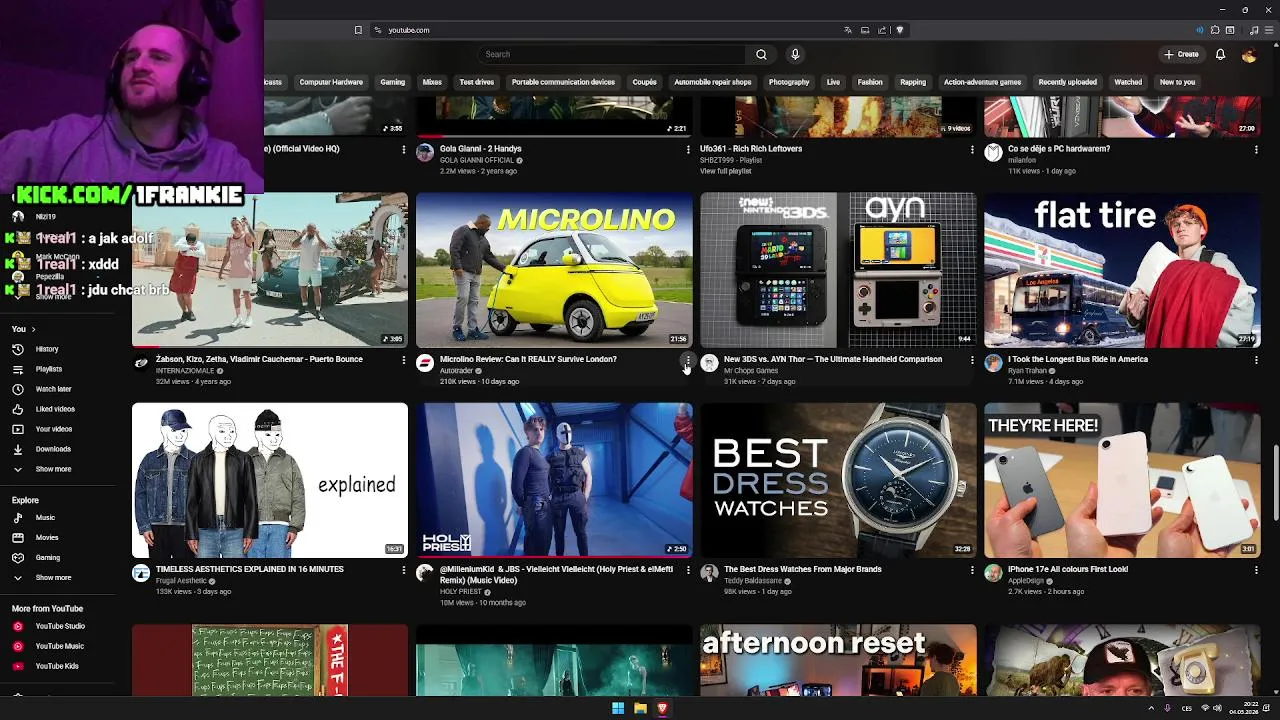Click the Create button
The image size is (1280, 720).
pos(1181,54)
